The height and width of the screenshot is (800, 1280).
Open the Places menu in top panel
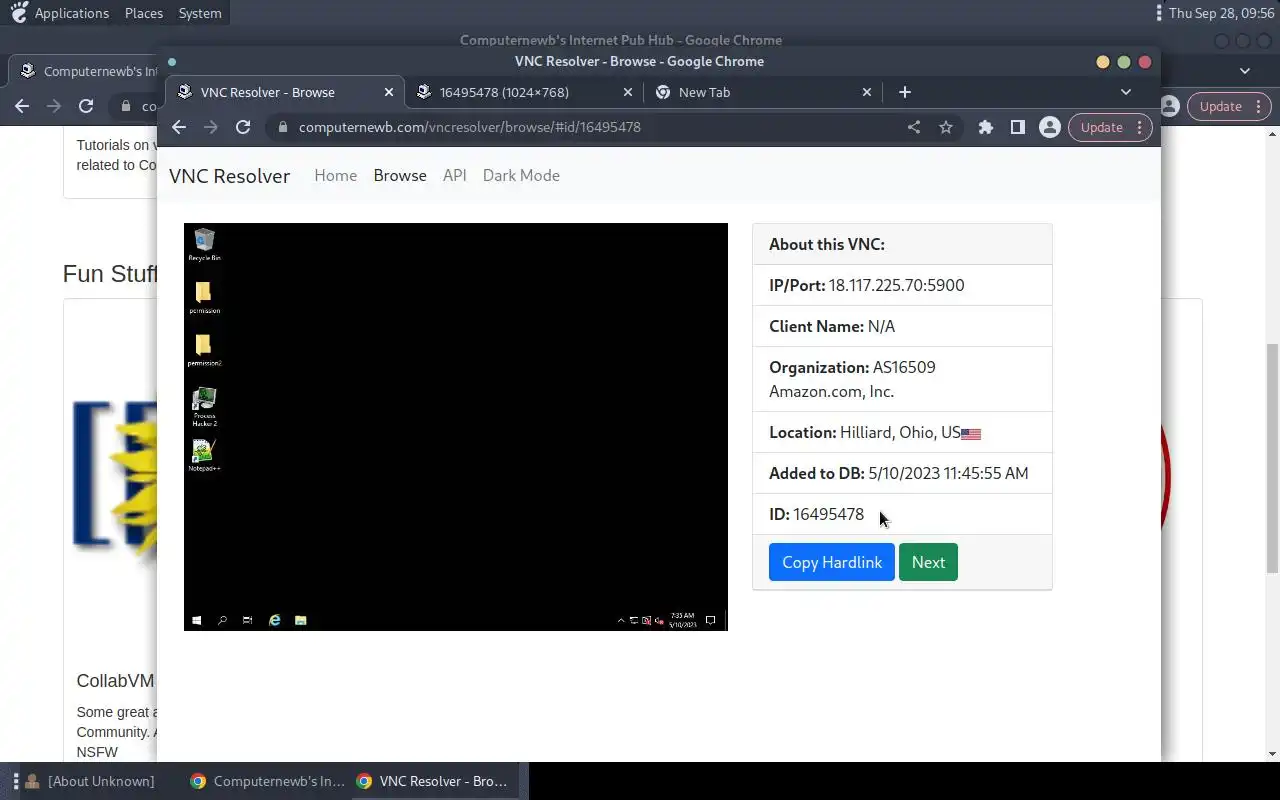(144, 13)
